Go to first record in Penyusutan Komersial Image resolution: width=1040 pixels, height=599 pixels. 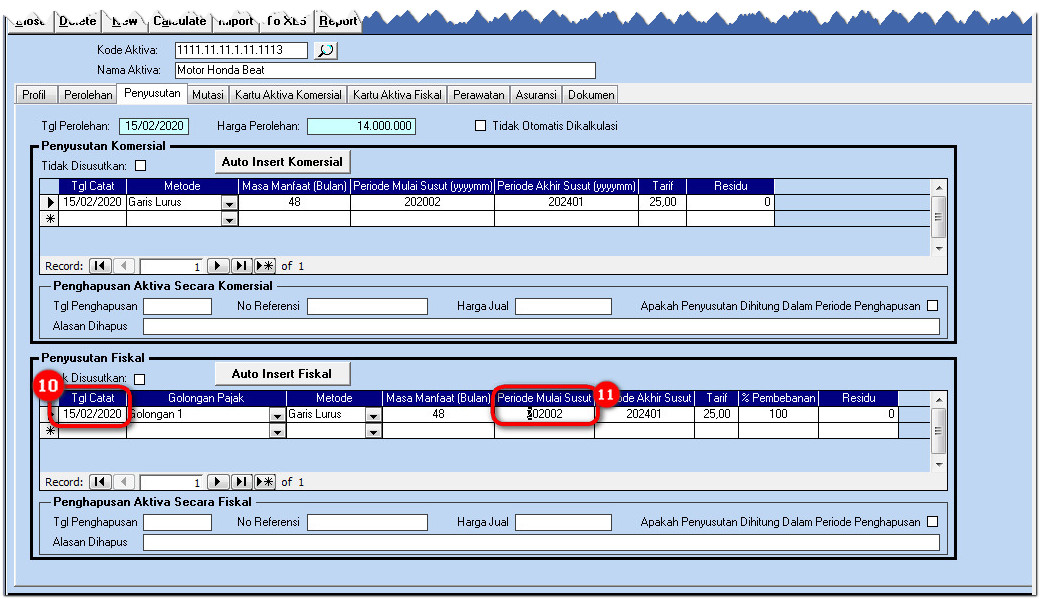[100, 266]
